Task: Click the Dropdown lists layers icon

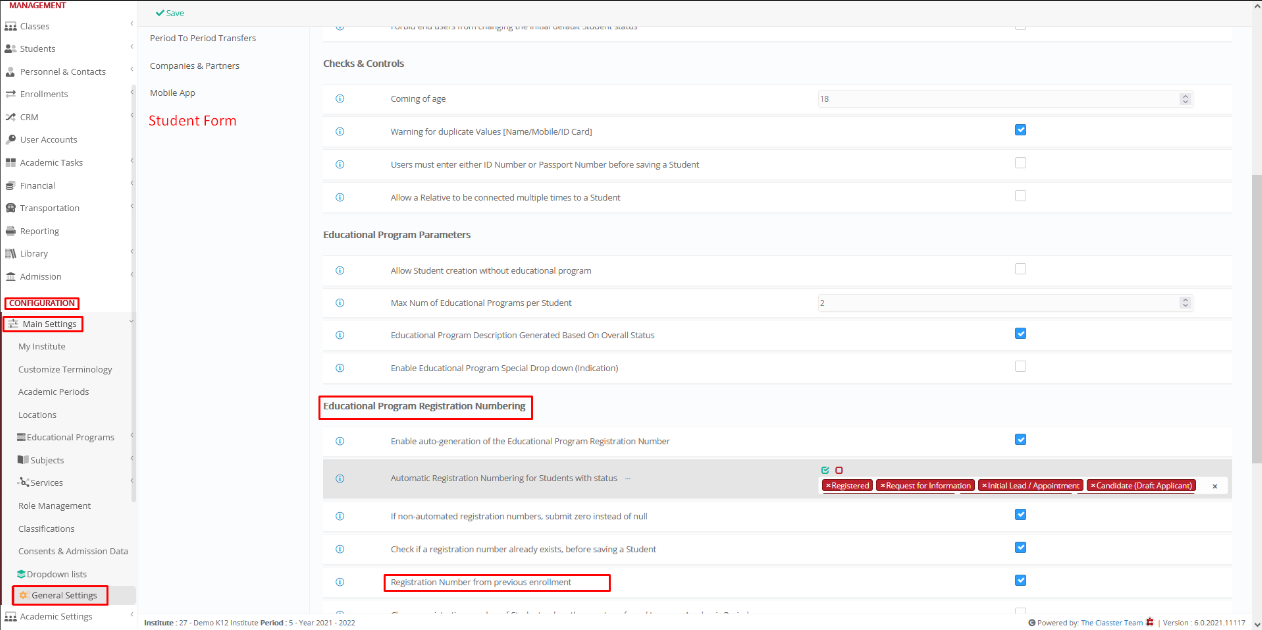Action: click(21, 574)
